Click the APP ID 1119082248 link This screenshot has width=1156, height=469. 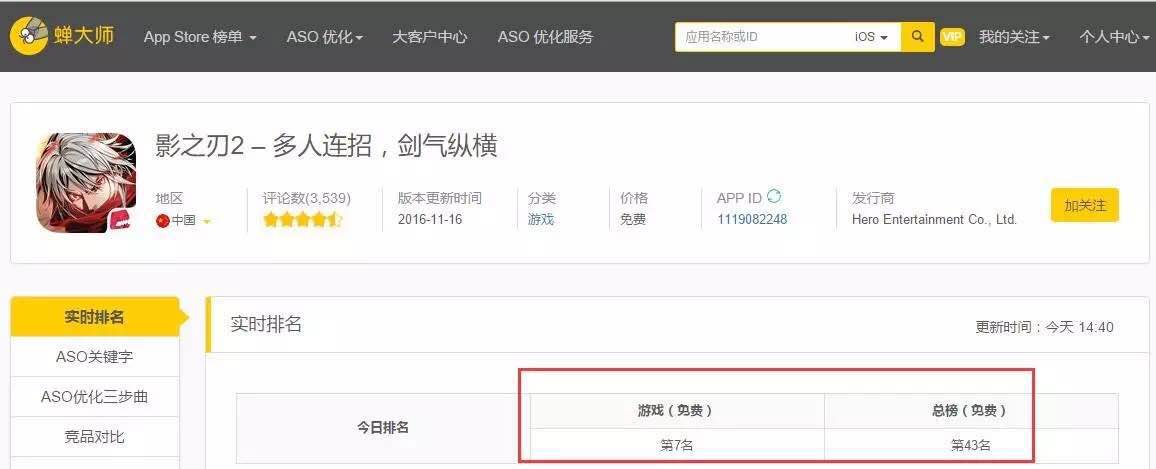(752, 220)
